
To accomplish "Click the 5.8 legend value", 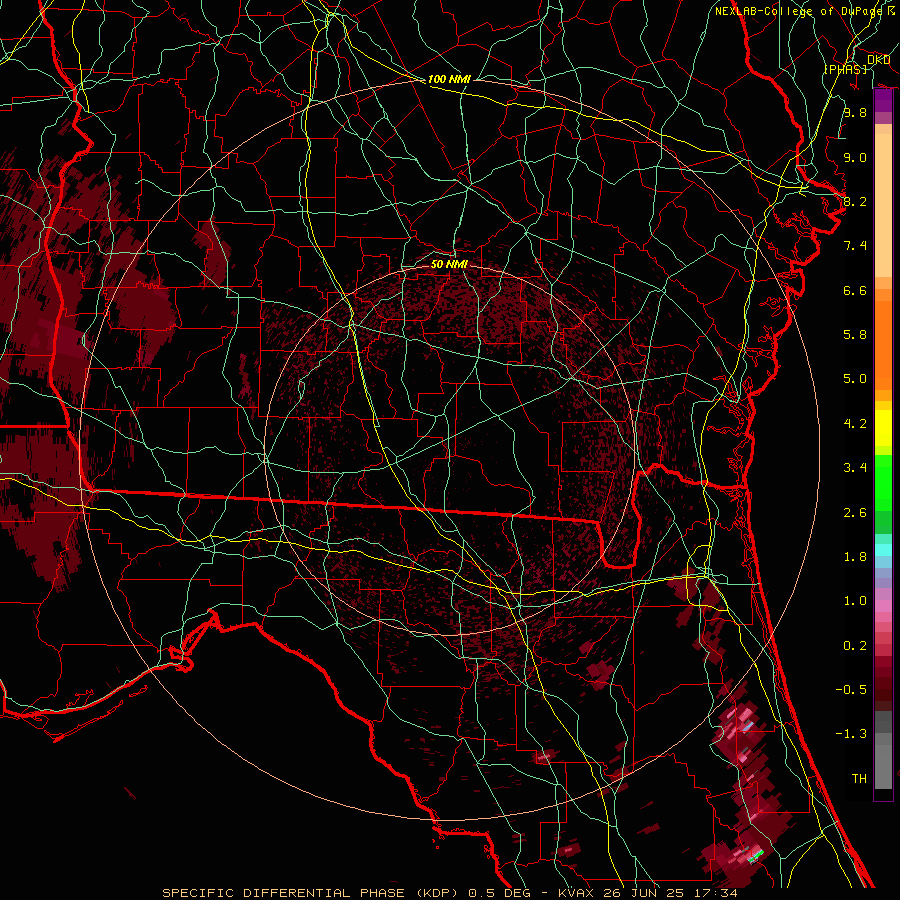I will coord(855,335).
